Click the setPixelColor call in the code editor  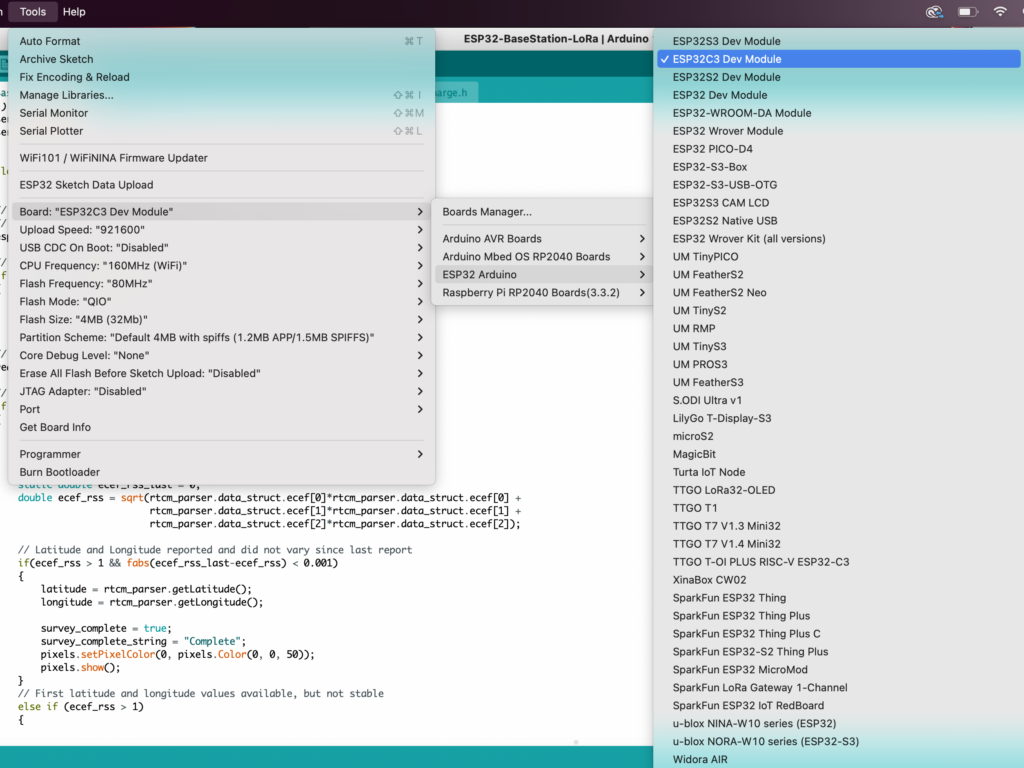[x=118, y=654]
